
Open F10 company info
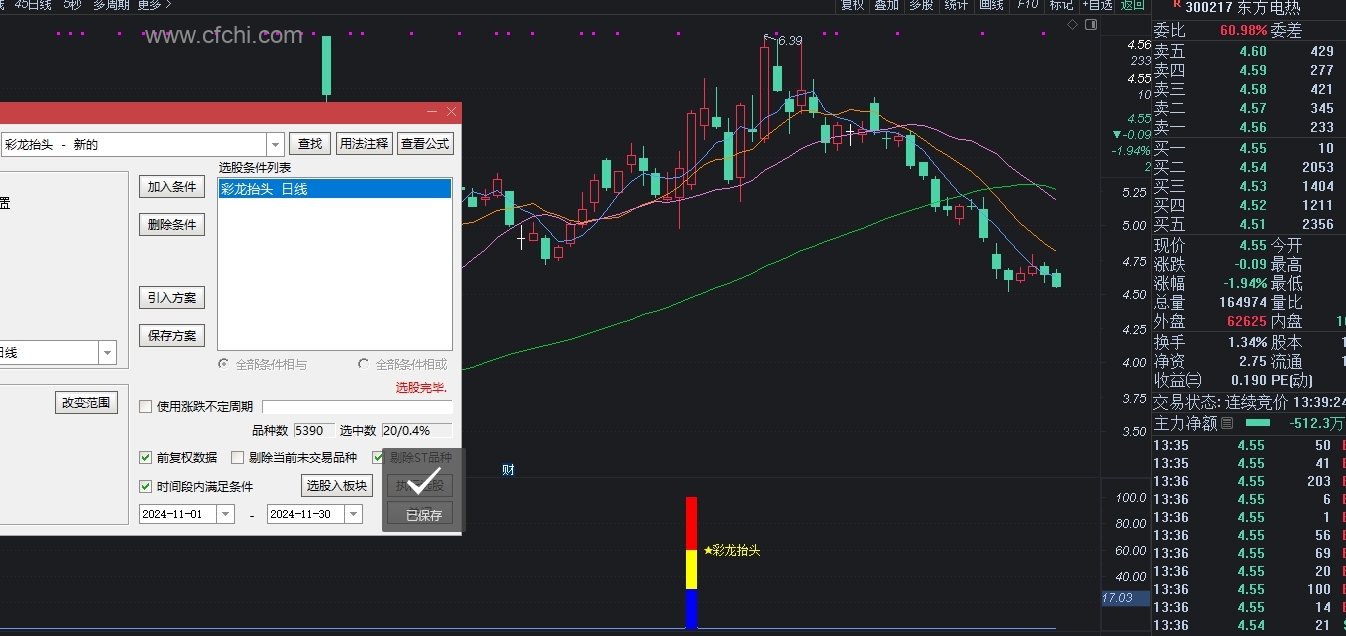pyautogui.click(x=1027, y=5)
